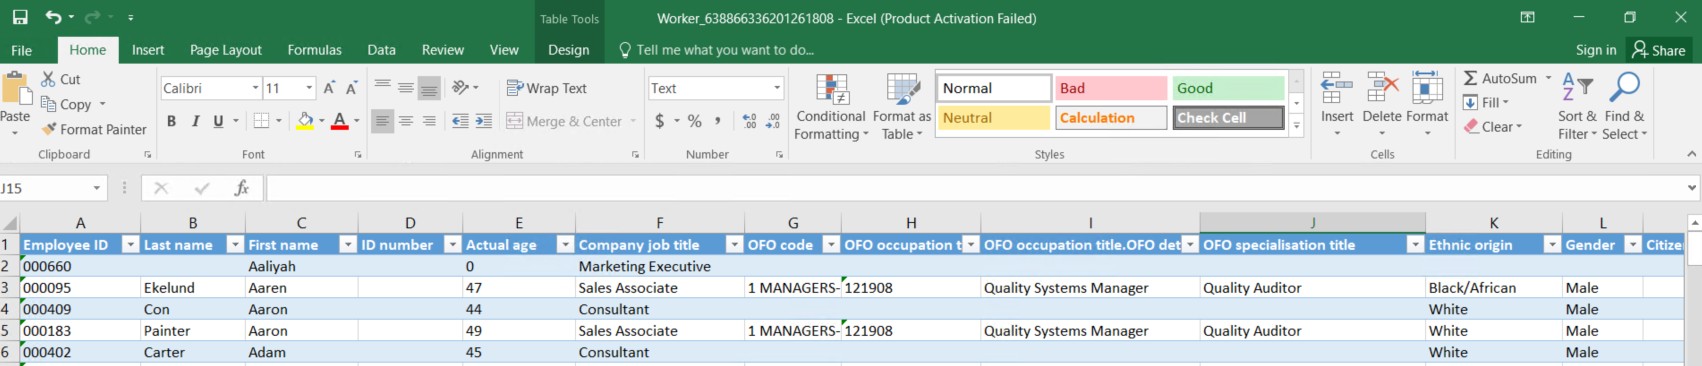Click the Insert Function fx icon
1702x366 pixels.
pyautogui.click(x=241, y=188)
